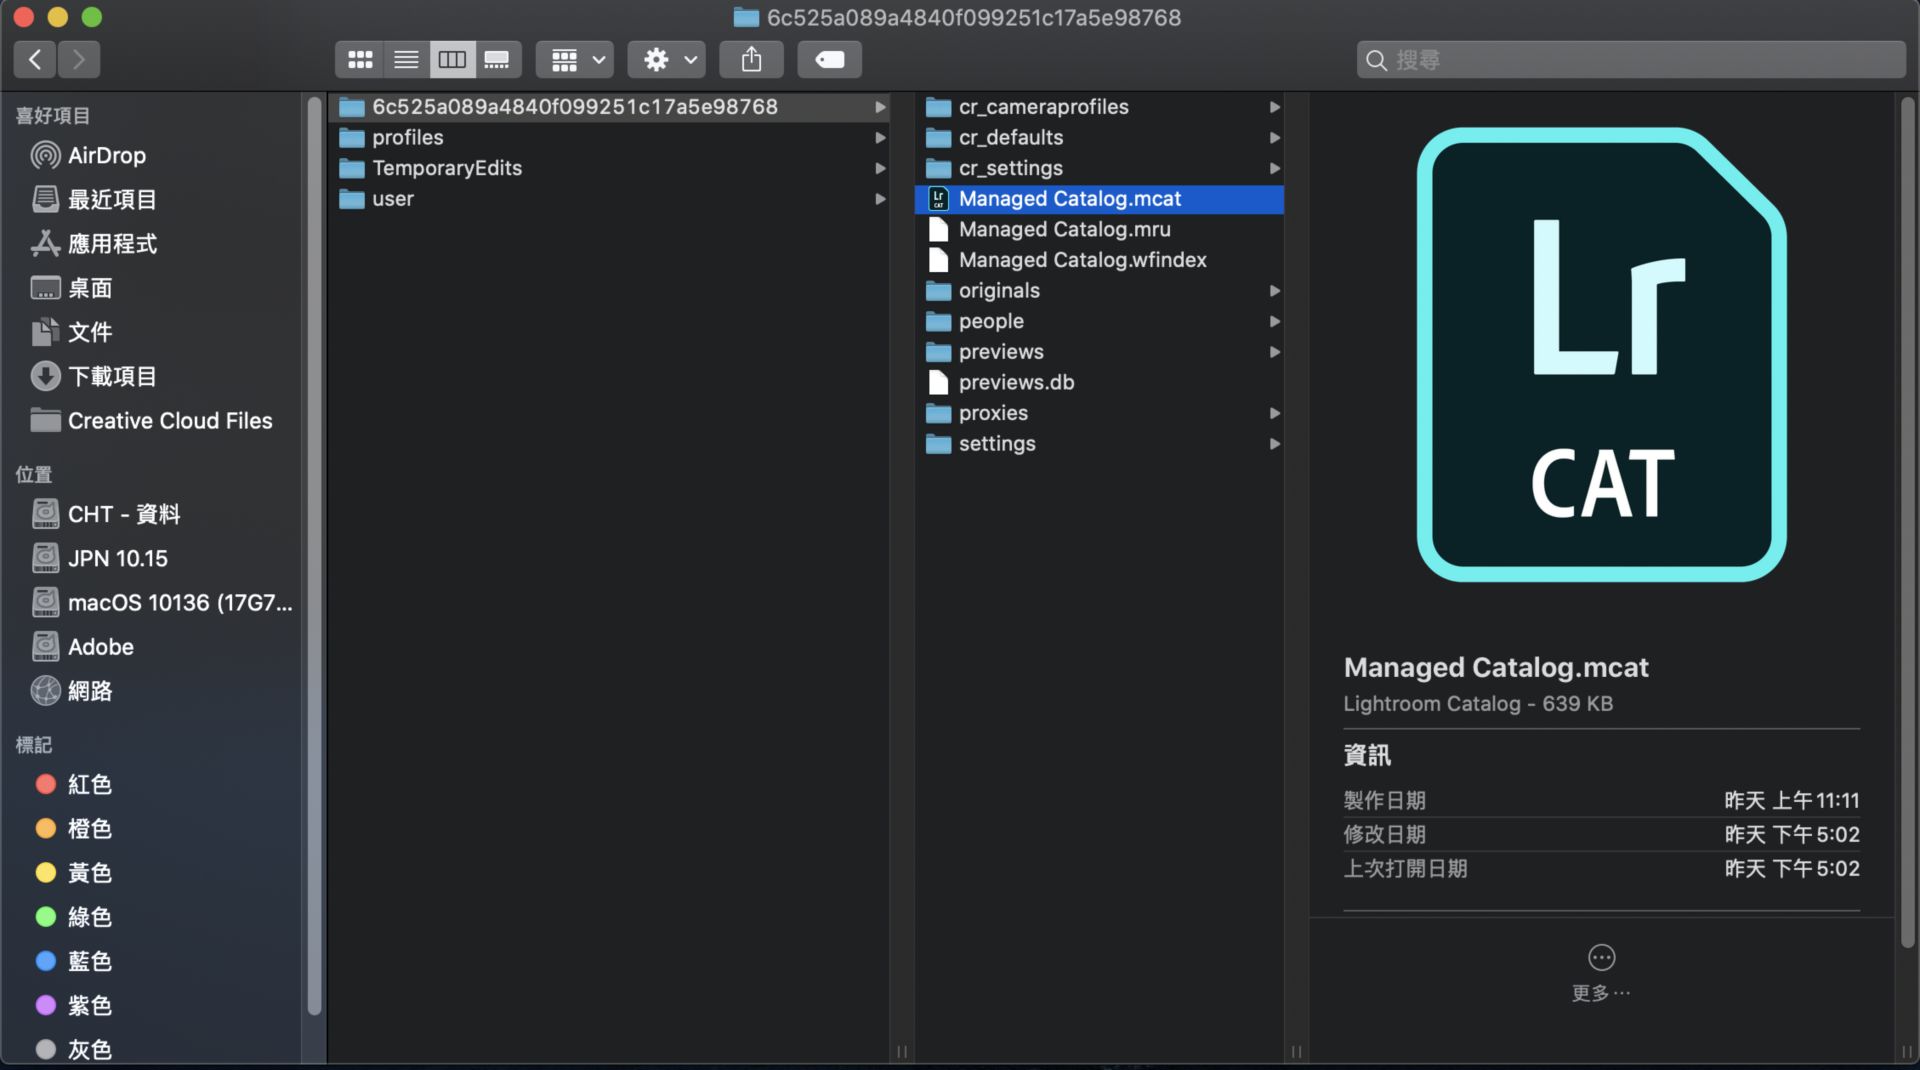This screenshot has width=1920, height=1070.
Task: Click the tag icon in toolbar
Action: pos(828,59)
